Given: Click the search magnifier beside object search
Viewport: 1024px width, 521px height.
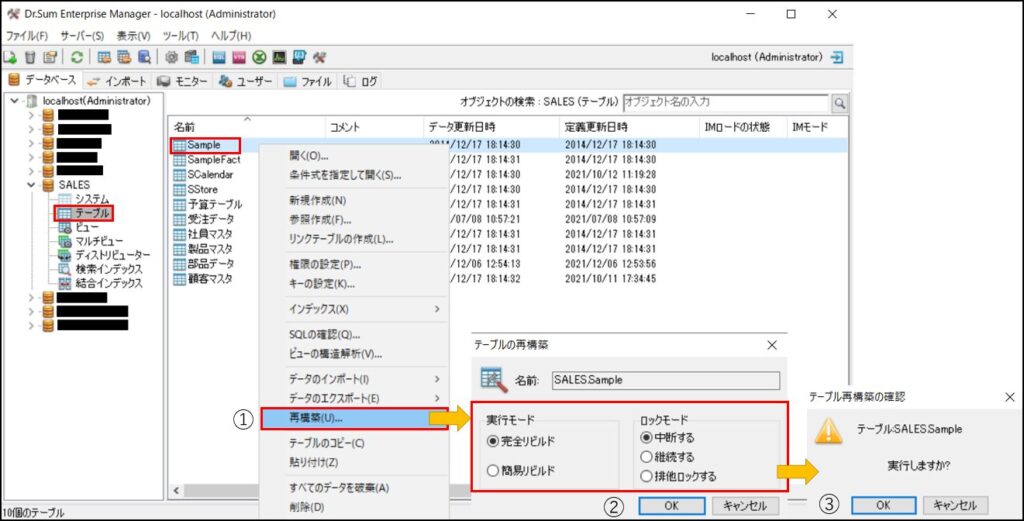Looking at the screenshot, I should tap(840, 103).
